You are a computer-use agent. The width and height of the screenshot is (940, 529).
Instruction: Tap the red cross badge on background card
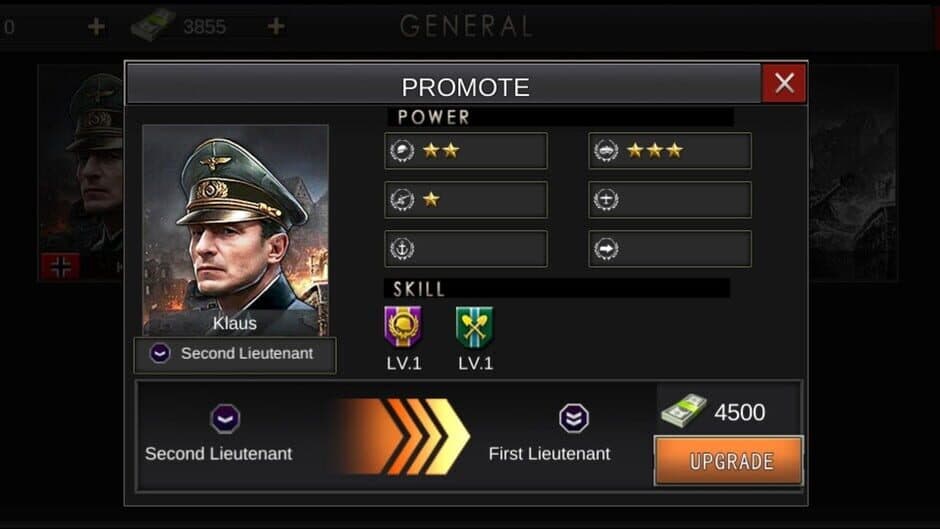coord(60,266)
